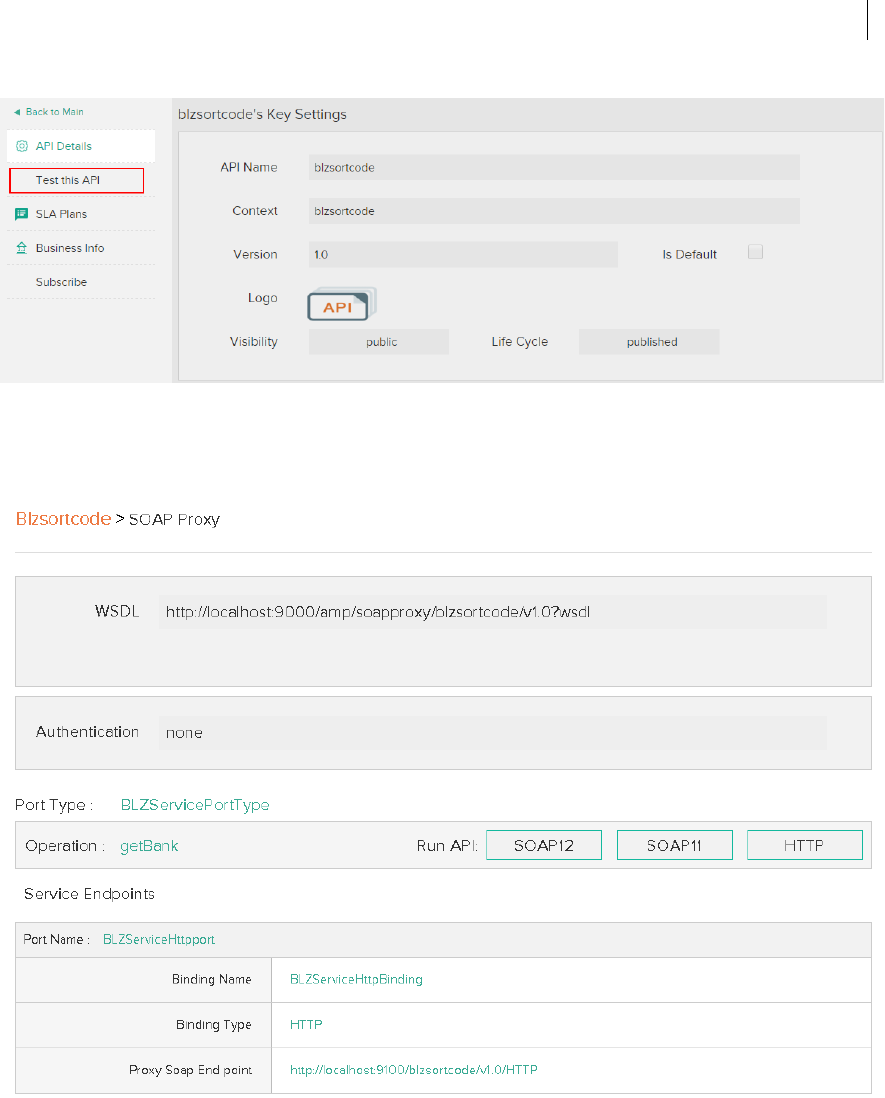
Task: Click the API Details gear icon
Action: pyautogui.click(x=22, y=146)
